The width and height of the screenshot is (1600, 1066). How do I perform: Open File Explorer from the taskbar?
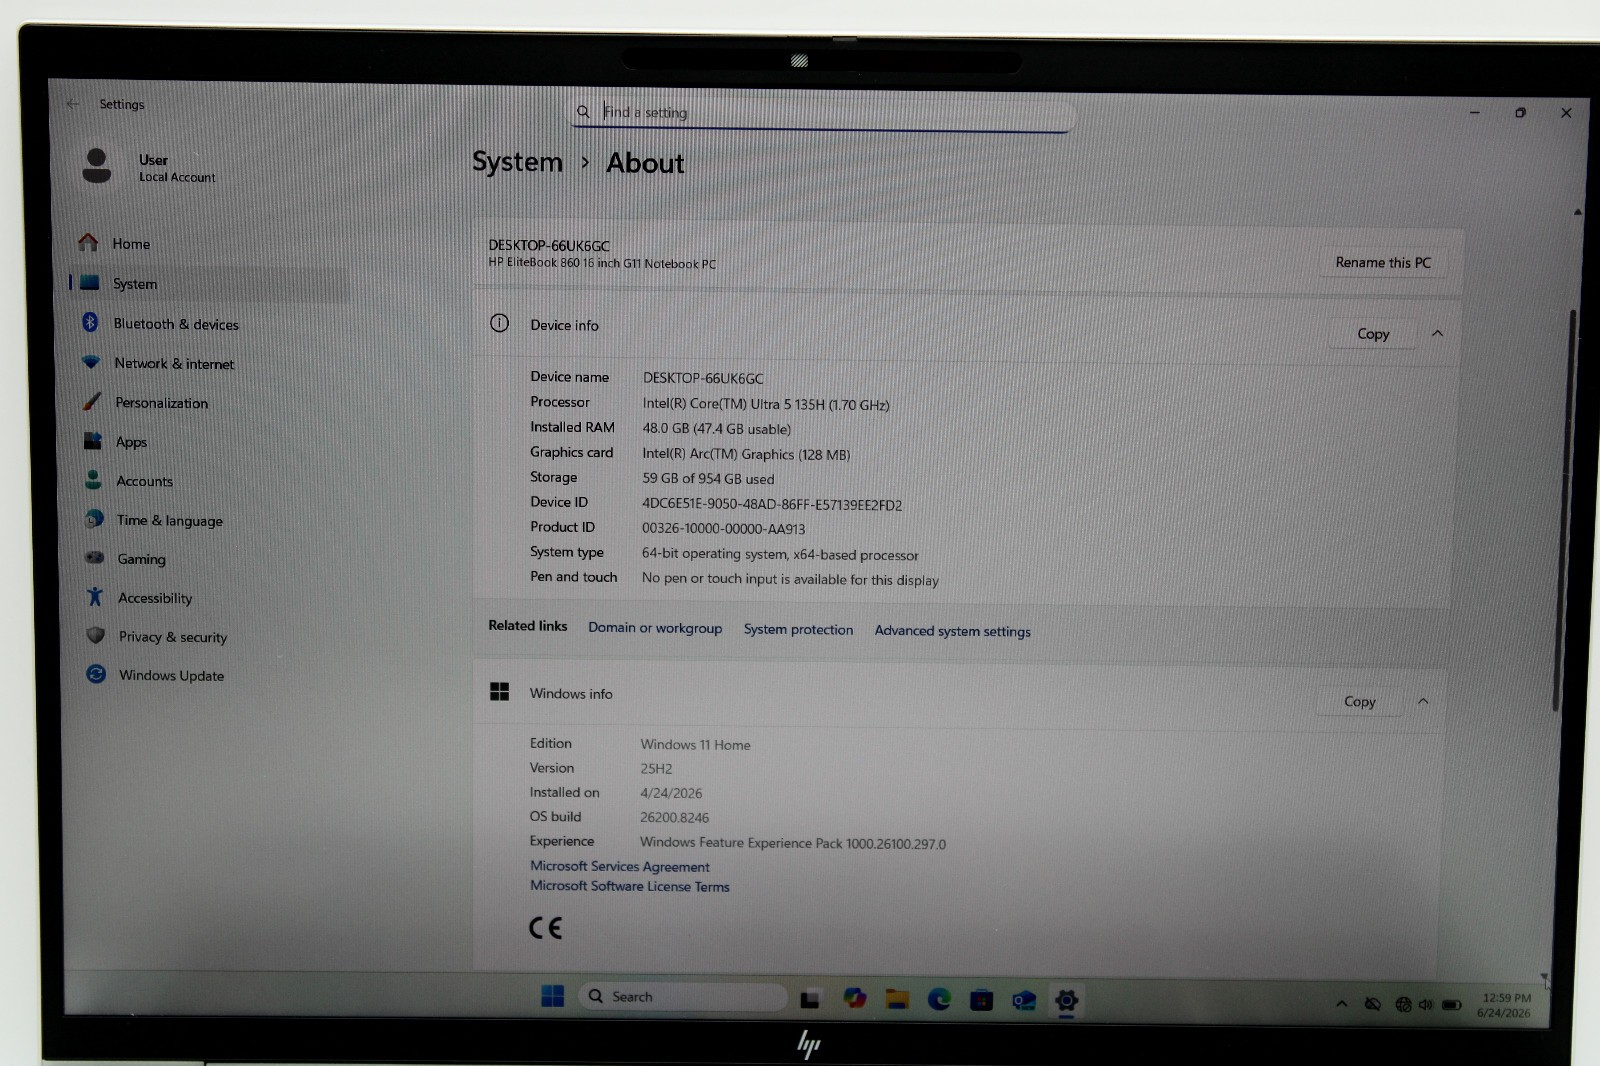pyautogui.click(x=897, y=999)
